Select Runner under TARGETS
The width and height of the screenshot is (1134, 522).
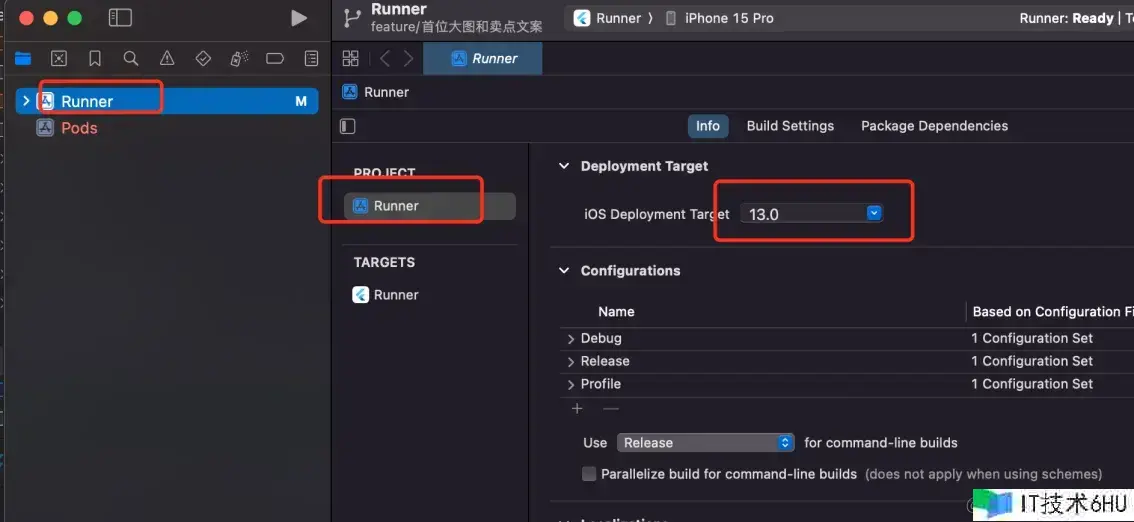pyautogui.click(x=385, y=295)
